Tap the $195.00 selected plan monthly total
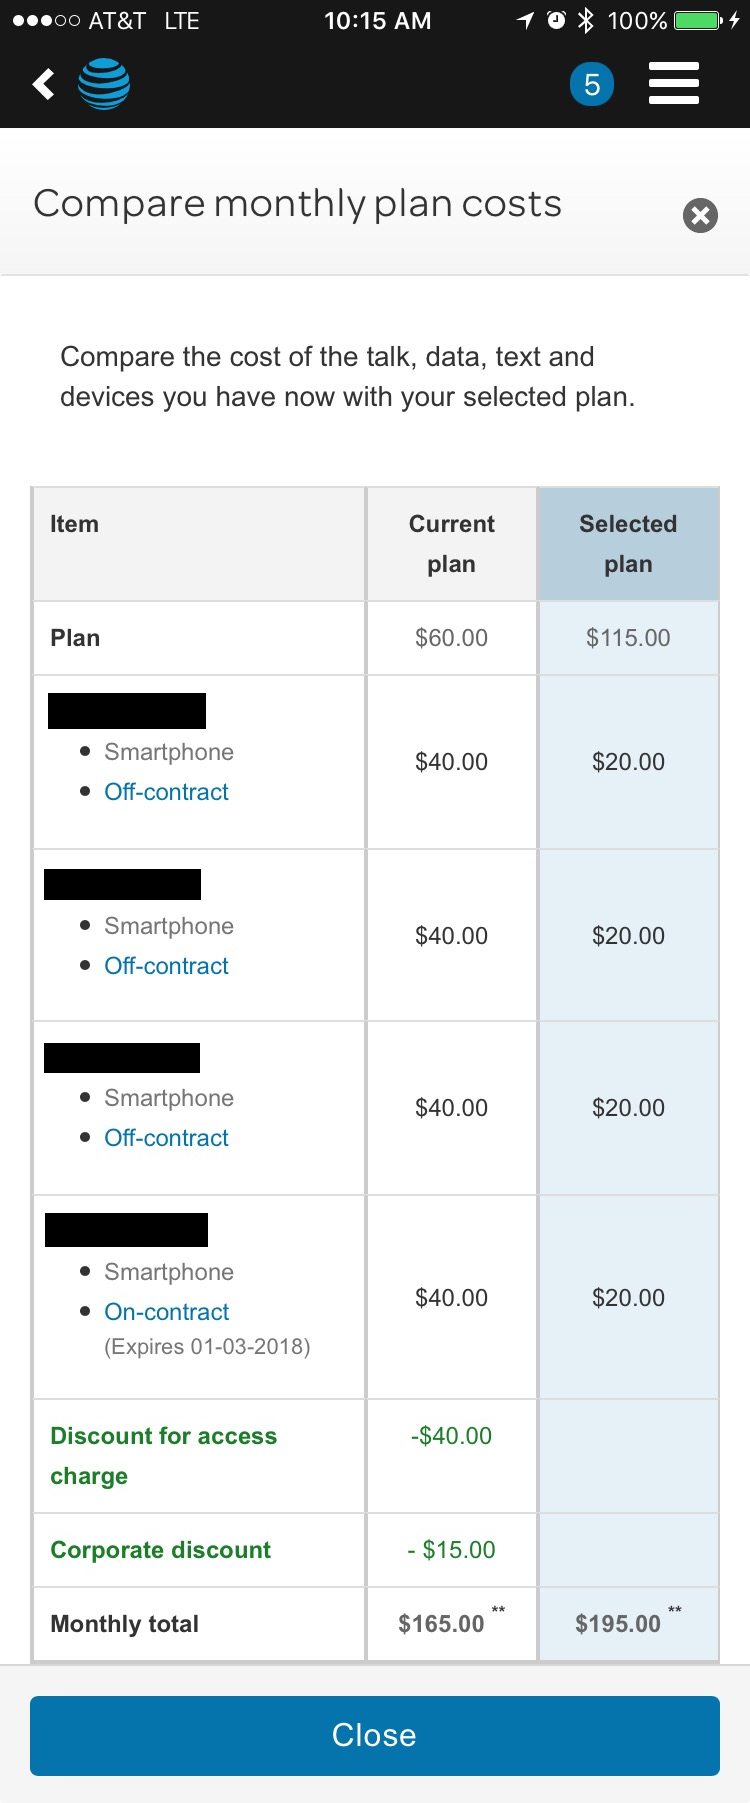The width and height of the screenshot is (750, 1803). point(618,1624)
